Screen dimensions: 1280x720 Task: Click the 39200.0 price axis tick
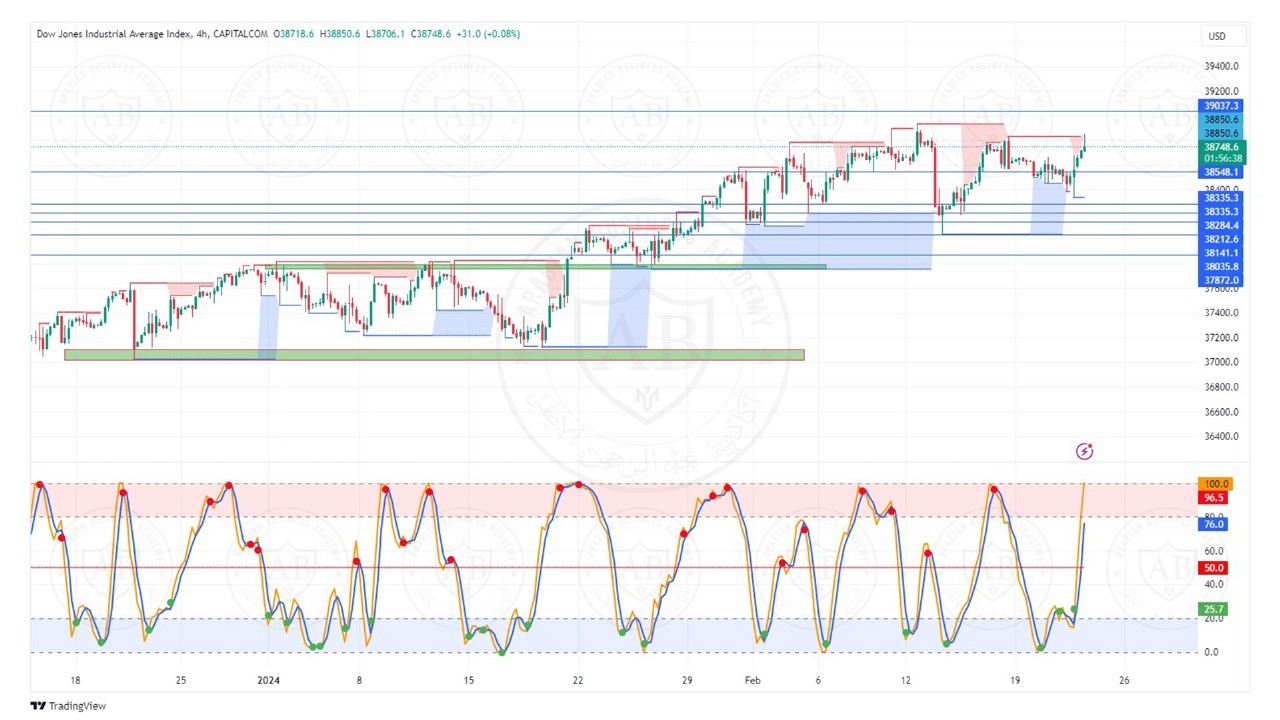point(1221,90)
